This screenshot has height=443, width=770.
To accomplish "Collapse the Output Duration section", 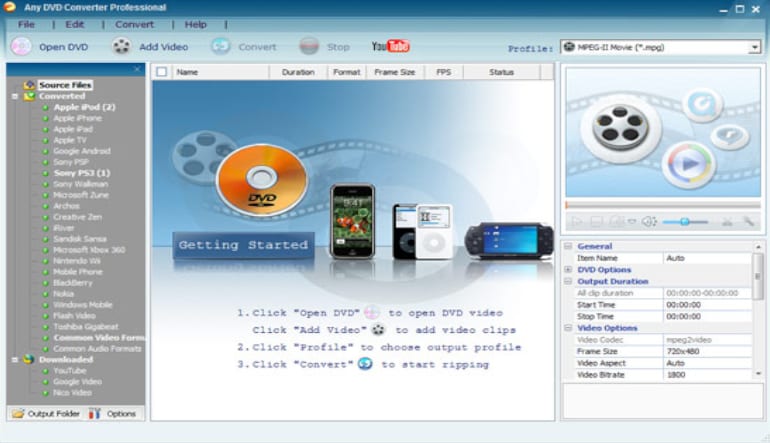I will click(568, 281).
